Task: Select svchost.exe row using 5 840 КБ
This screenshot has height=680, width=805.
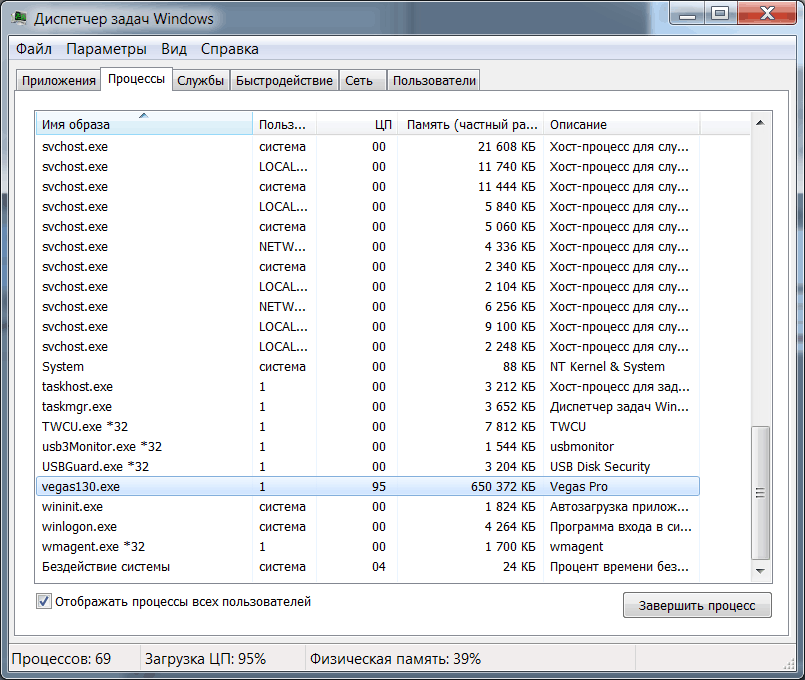Action: (368, 206)
